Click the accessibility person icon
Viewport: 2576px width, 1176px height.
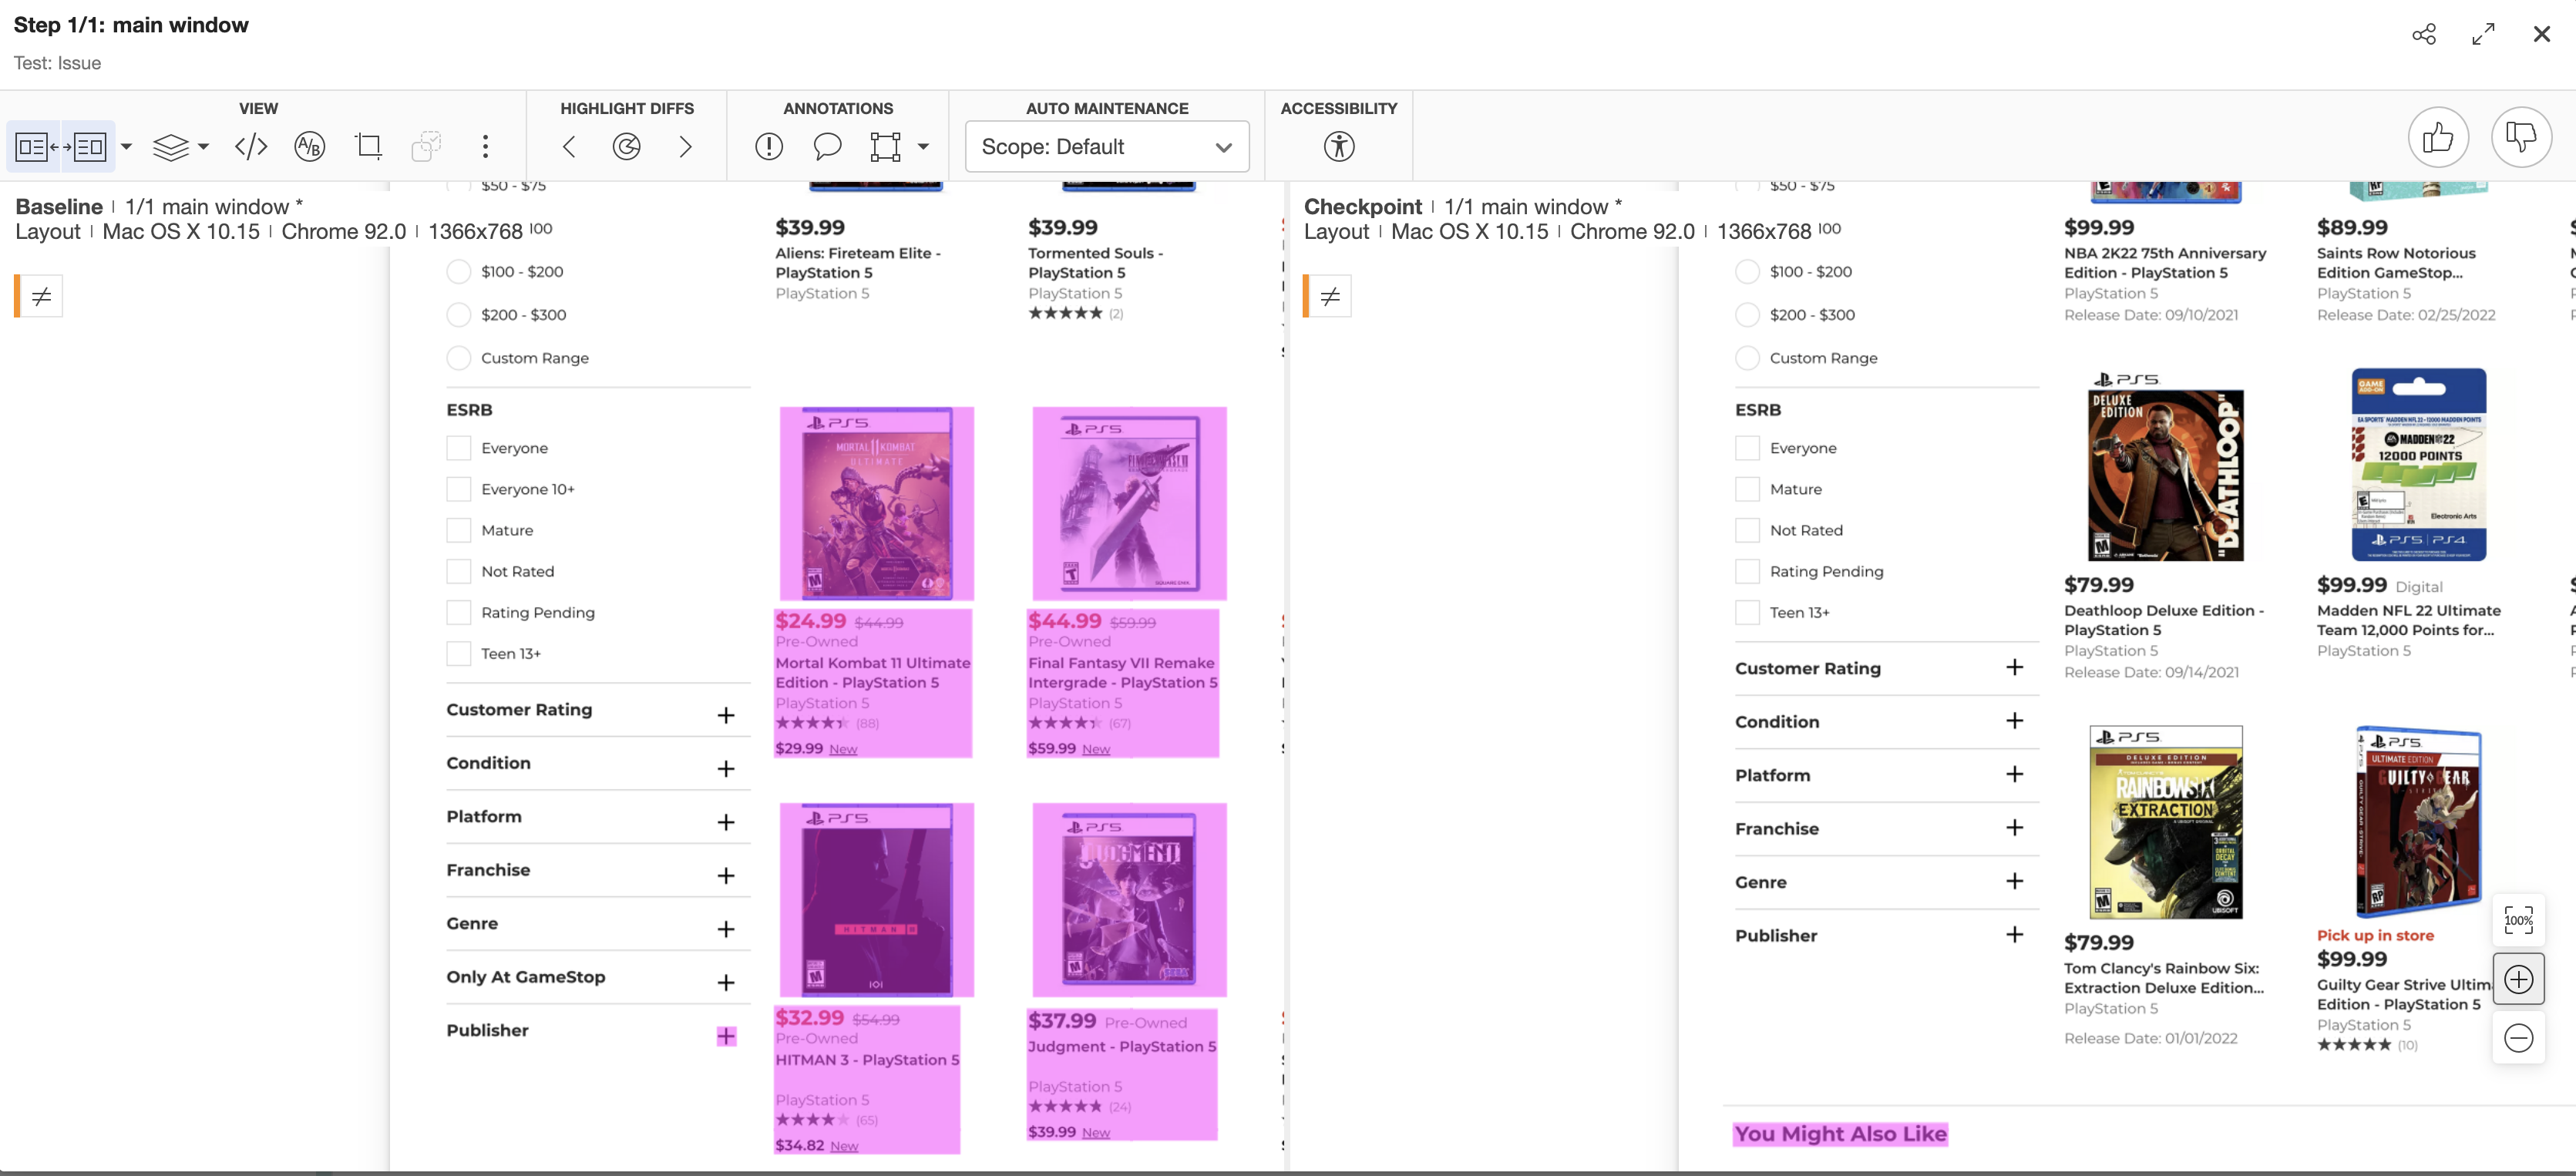(x=1339, y=147)
